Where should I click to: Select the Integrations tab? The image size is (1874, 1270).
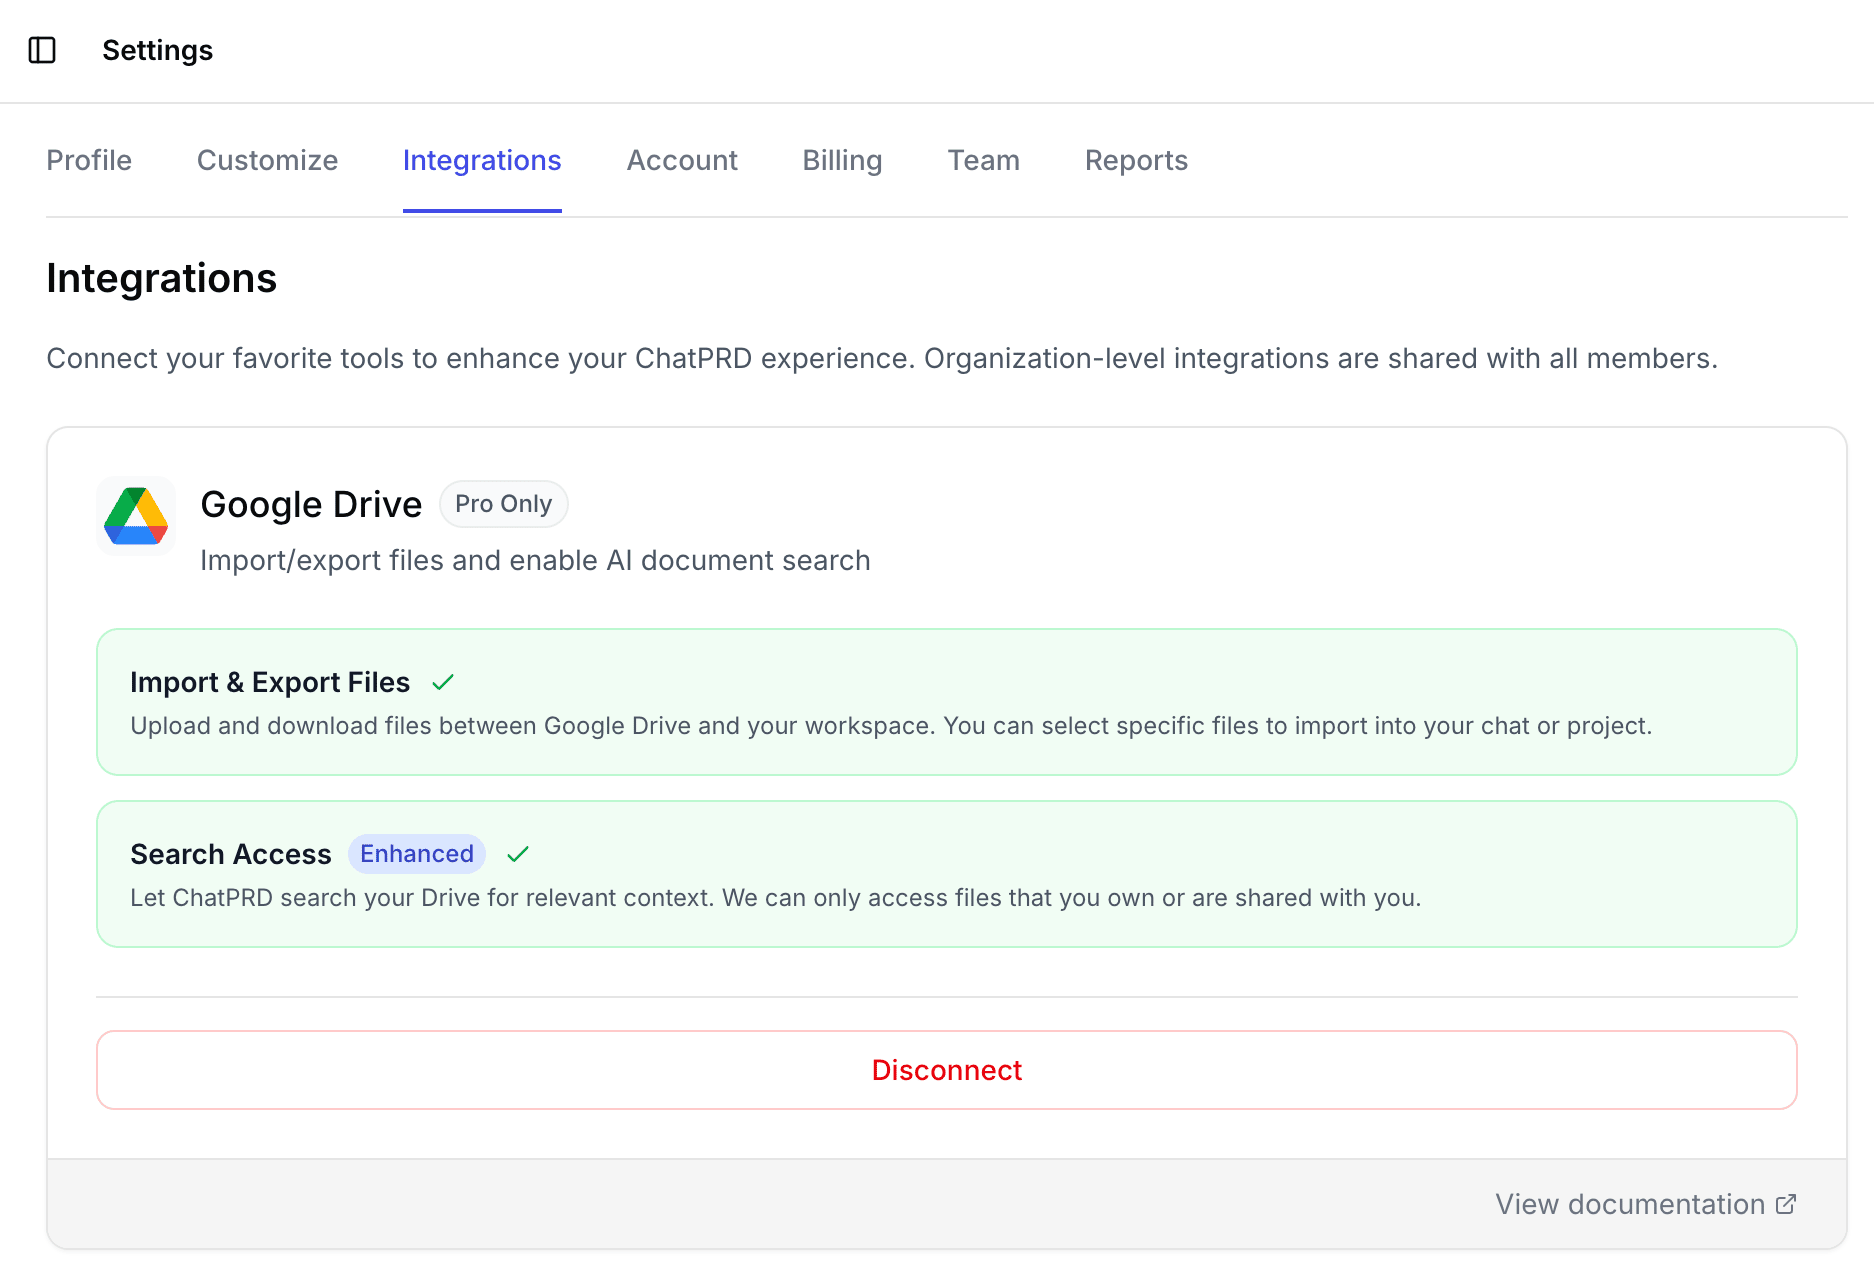(x=482, y=160)
